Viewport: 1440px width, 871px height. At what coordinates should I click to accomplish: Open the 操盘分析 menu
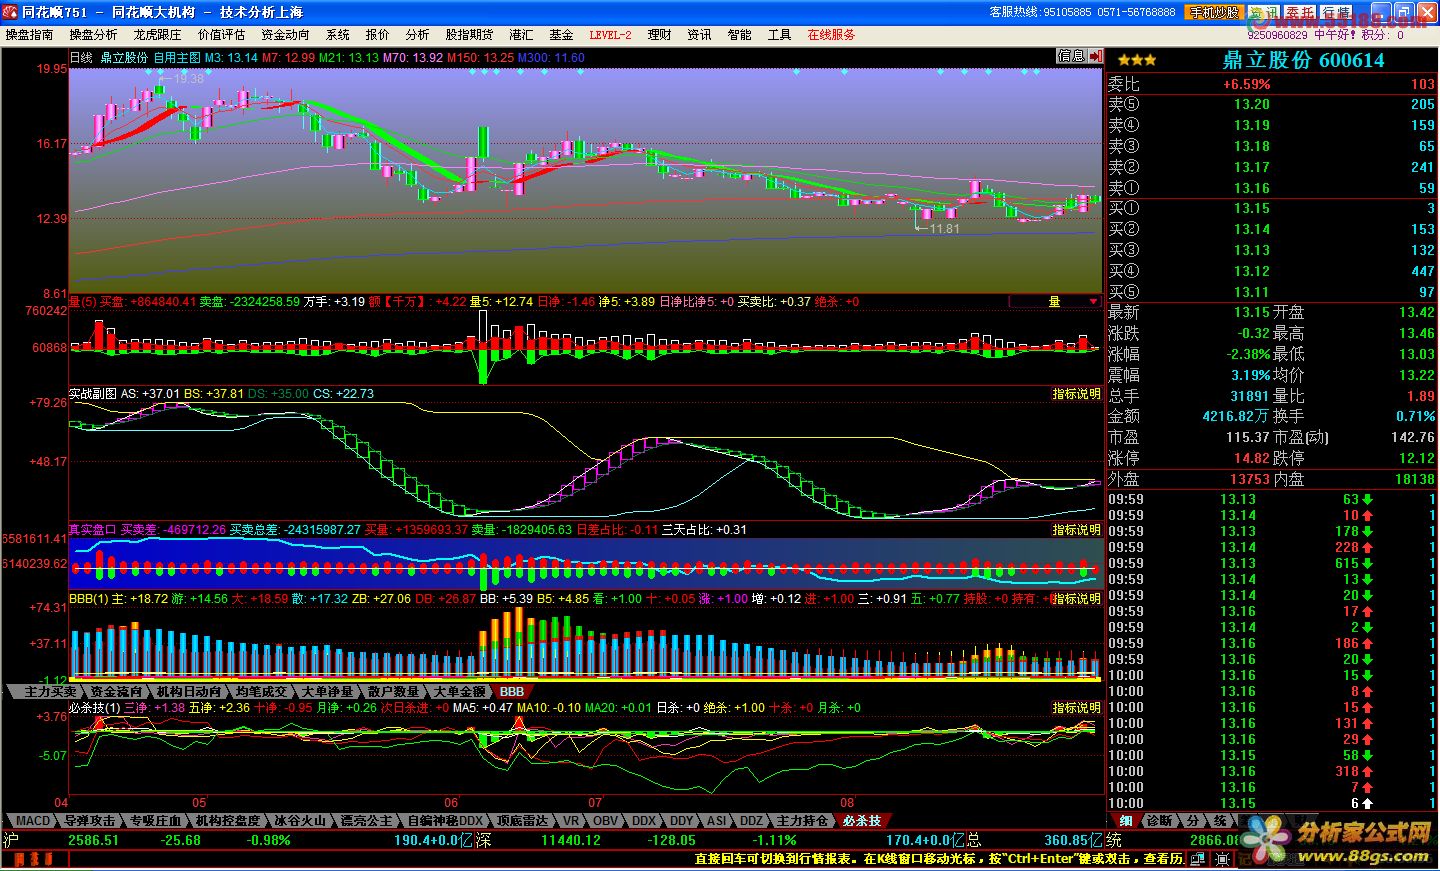[x=94, y=35]
